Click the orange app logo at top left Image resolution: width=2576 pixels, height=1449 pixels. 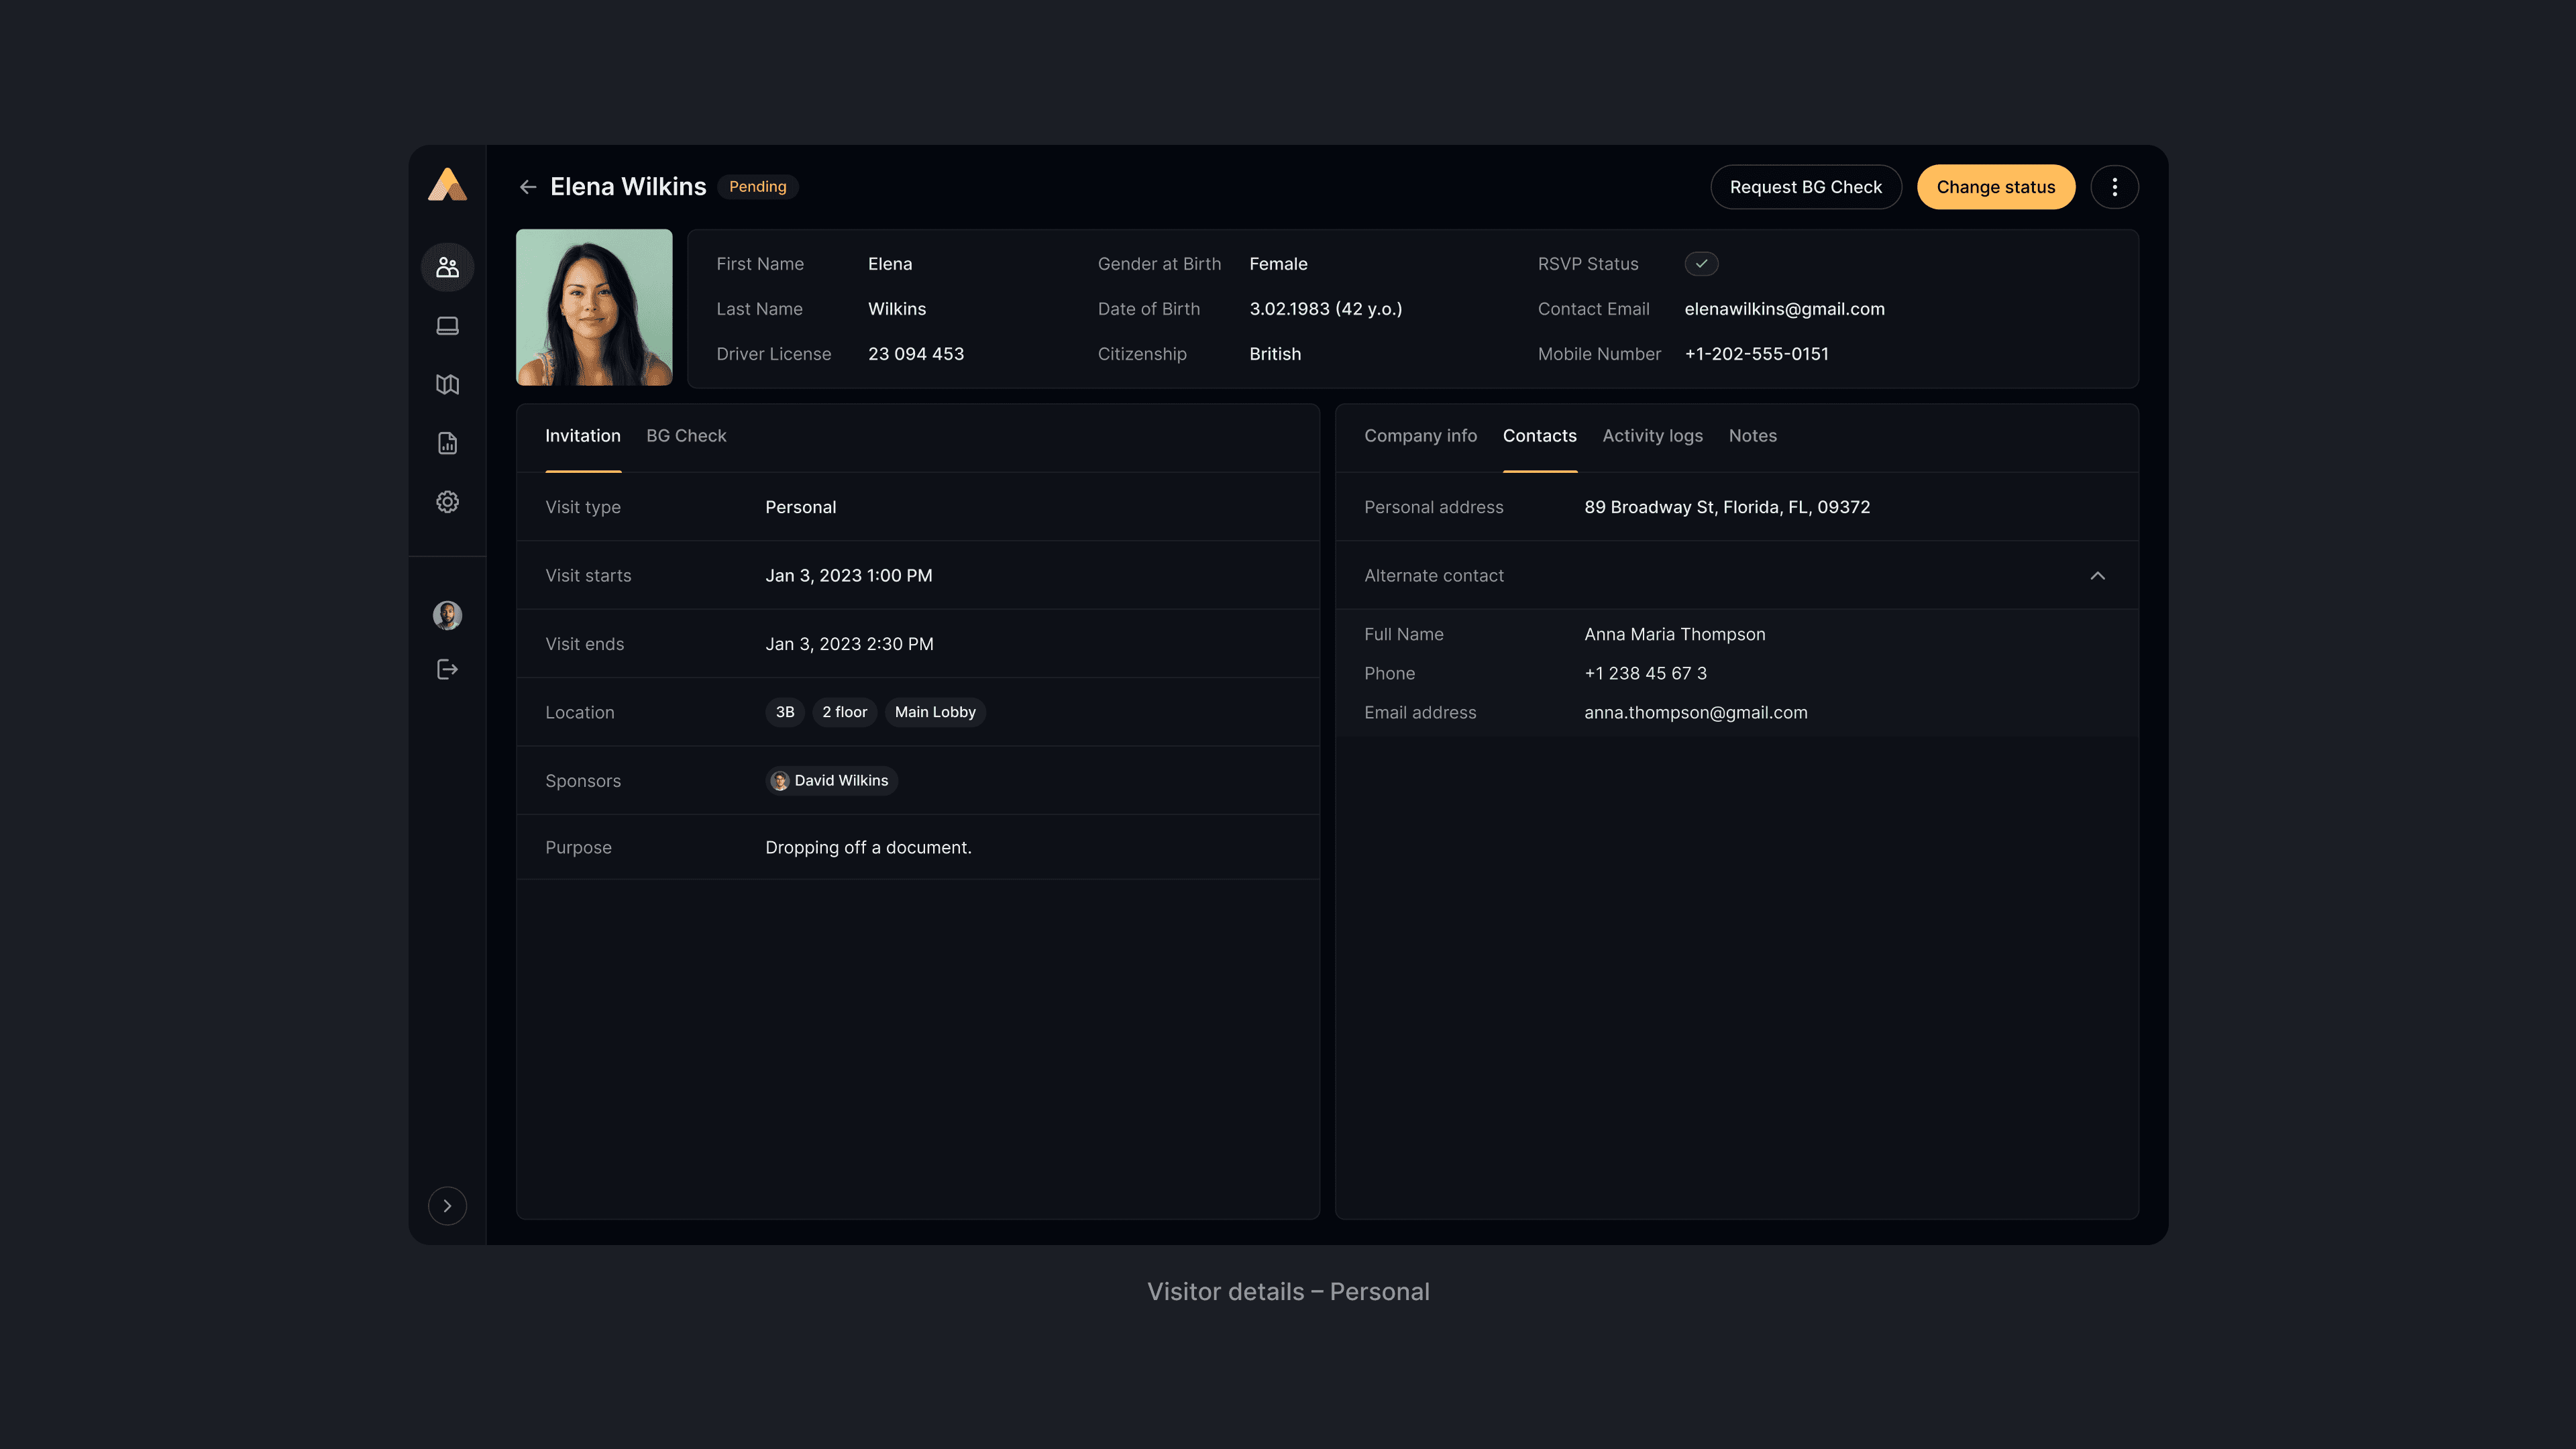click(x=447, y=185)
